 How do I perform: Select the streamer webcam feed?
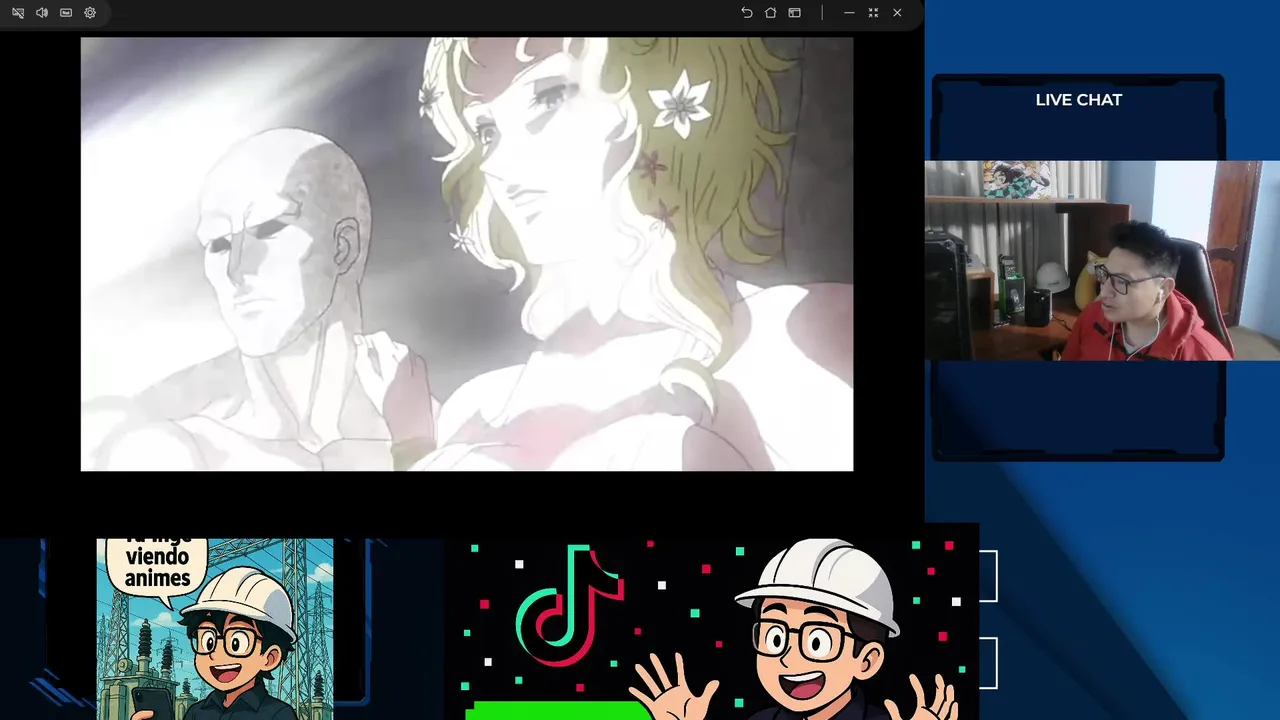pos(1102,260)
